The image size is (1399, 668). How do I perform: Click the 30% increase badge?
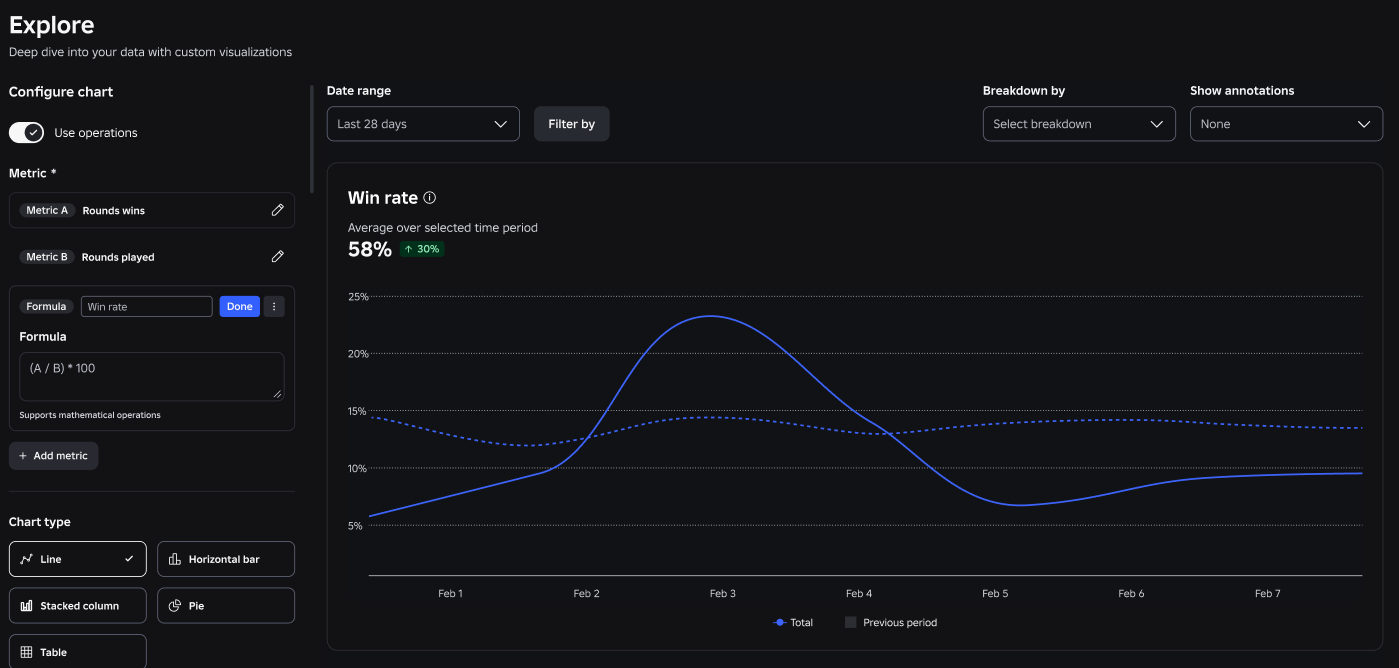pos(422,249)
